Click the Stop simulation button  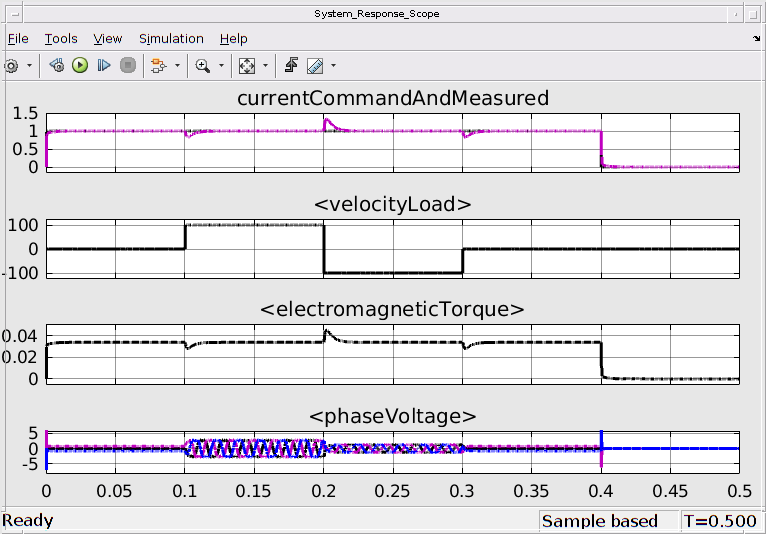tap(128, 65)
